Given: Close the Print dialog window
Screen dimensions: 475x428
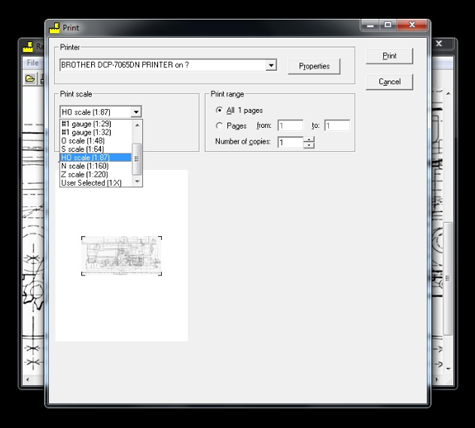Looking at the screenshot, I should [x=412, y=25].
